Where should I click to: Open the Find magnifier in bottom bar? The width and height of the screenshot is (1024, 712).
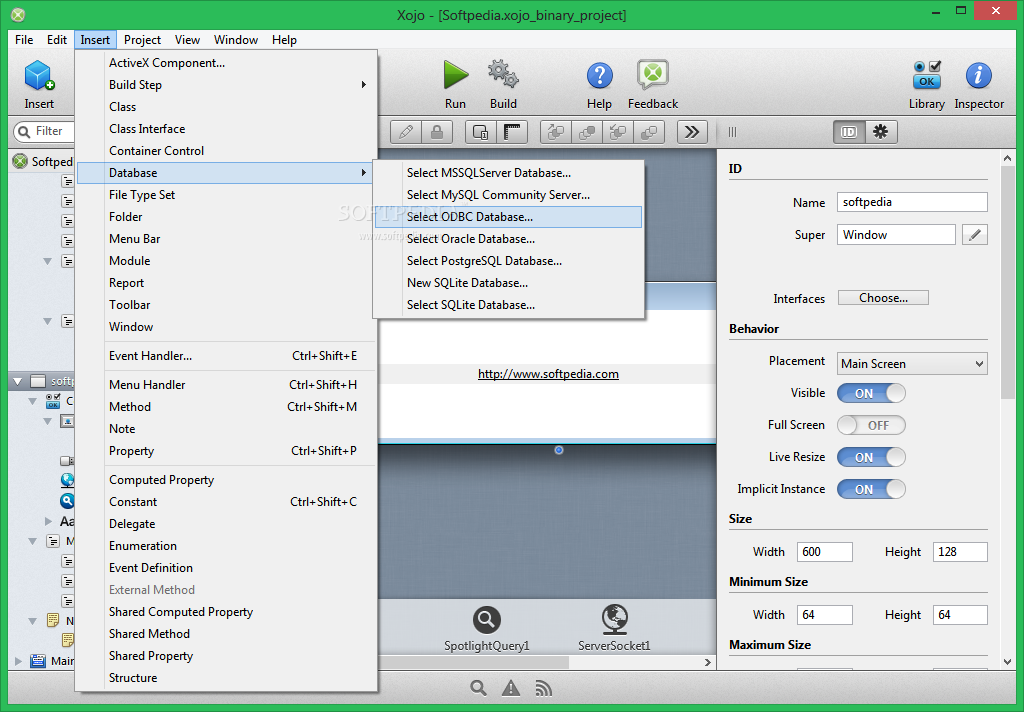coord(478,688)
